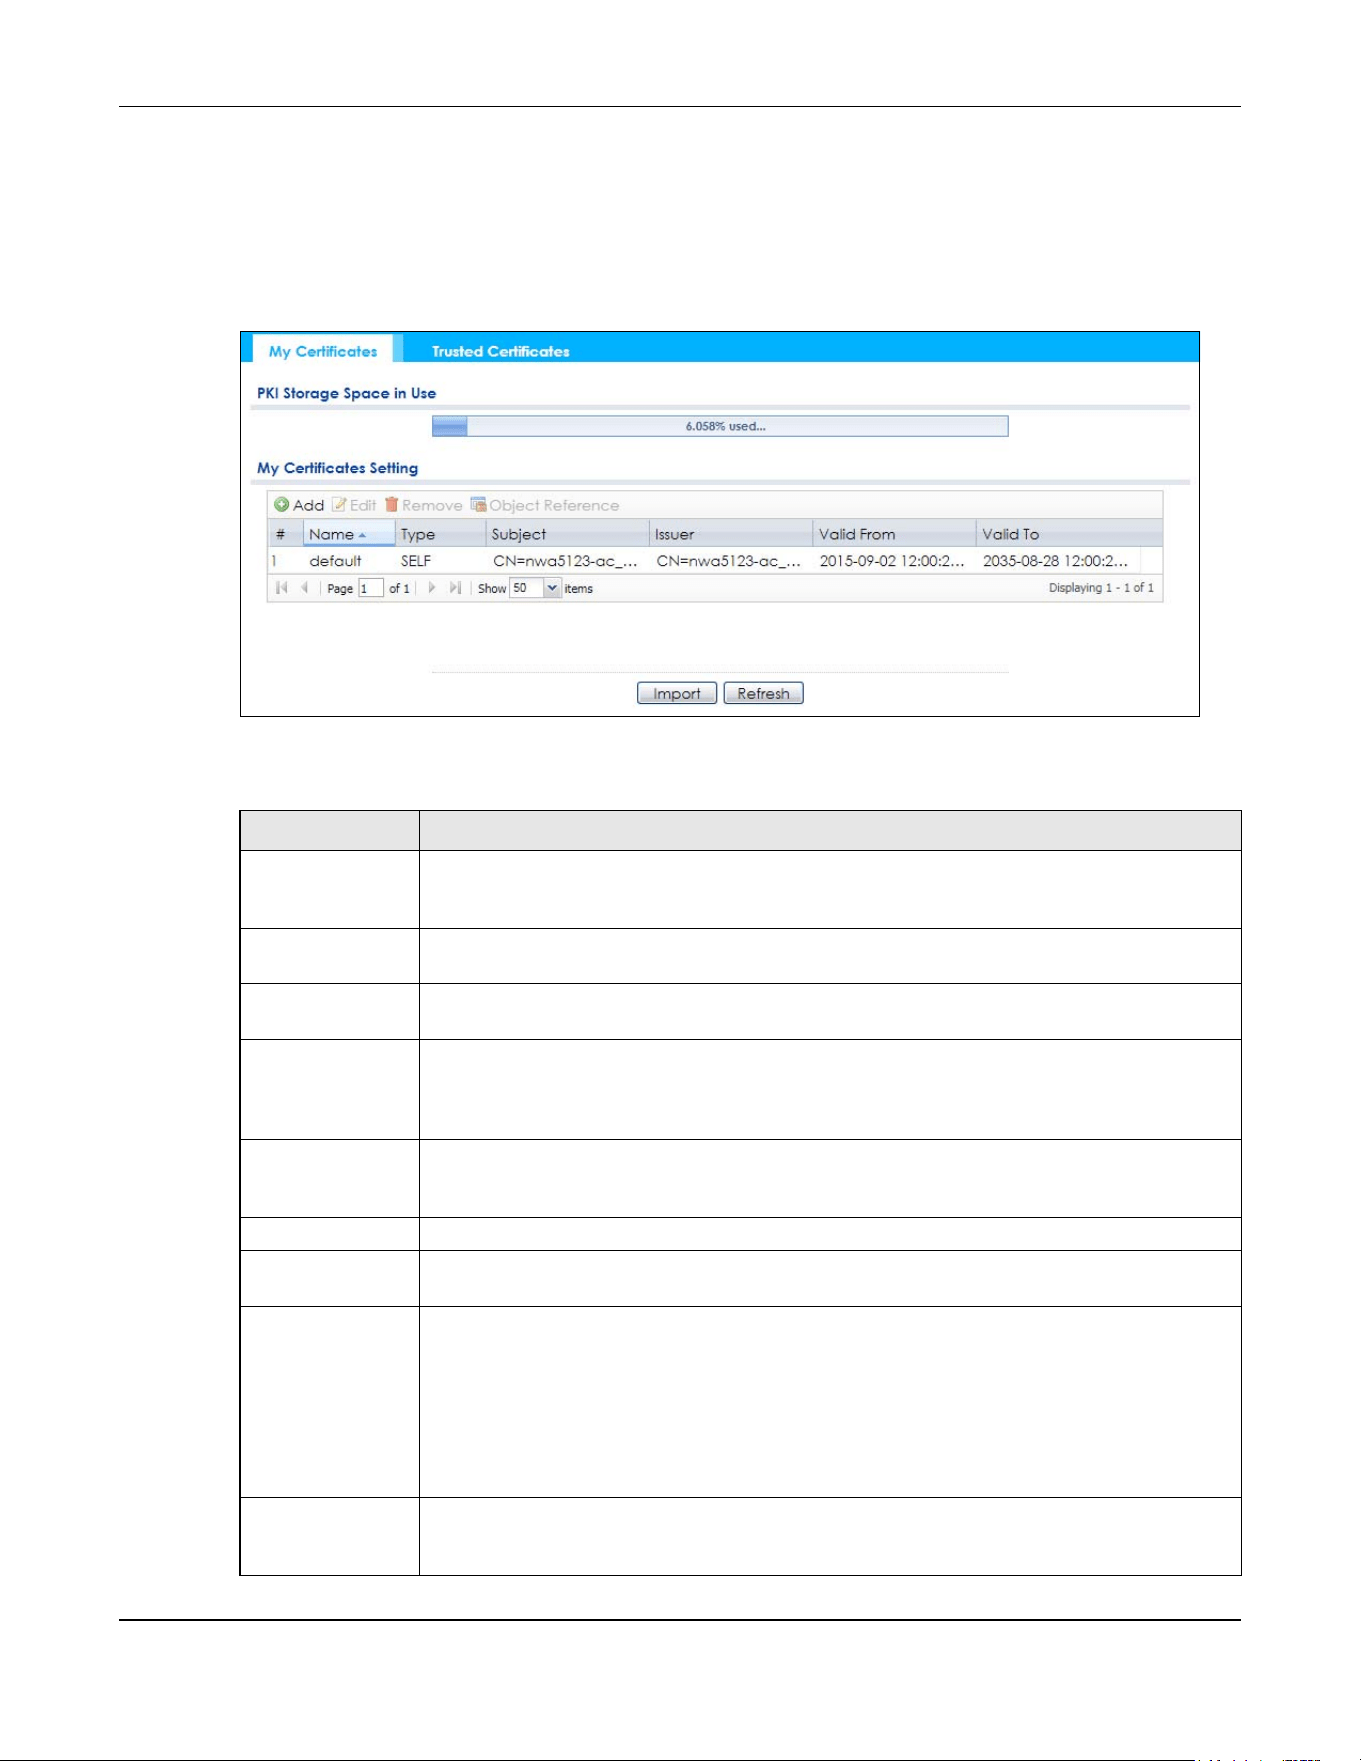Switch to My Certificates tab
The image size is (1361, 1761).
click(x=323, y=351)
